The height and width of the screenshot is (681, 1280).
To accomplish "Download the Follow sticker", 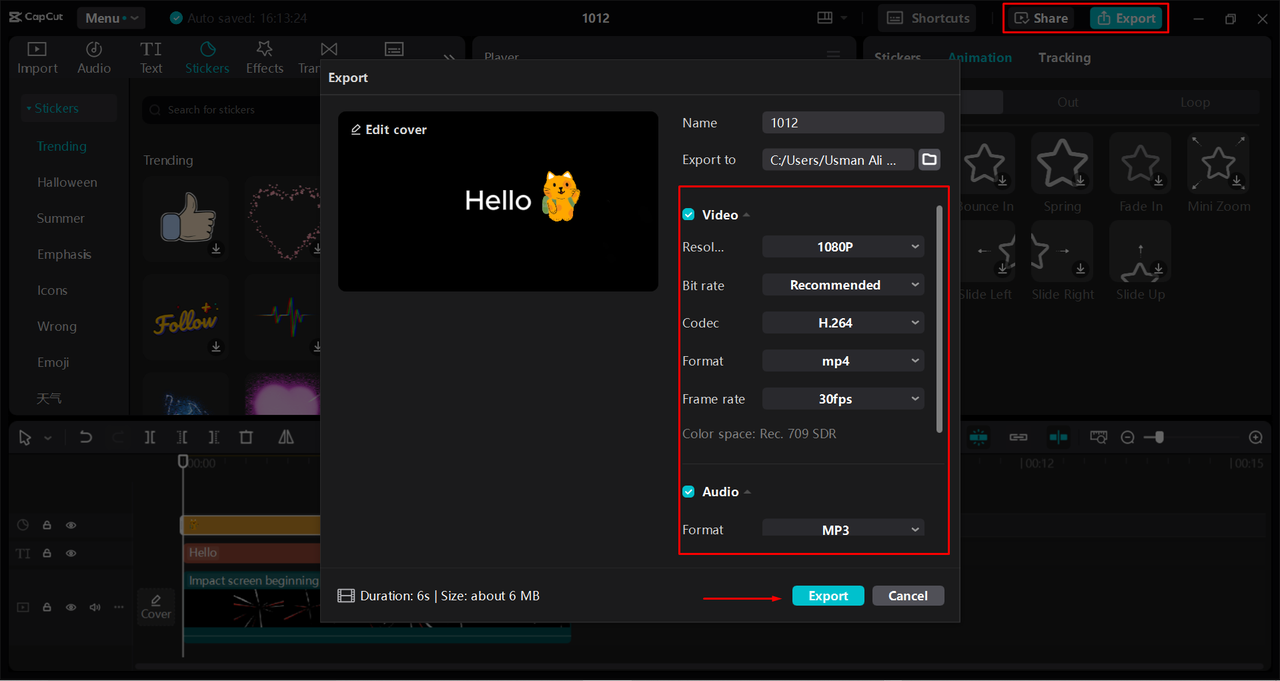I will coord(216,347).
